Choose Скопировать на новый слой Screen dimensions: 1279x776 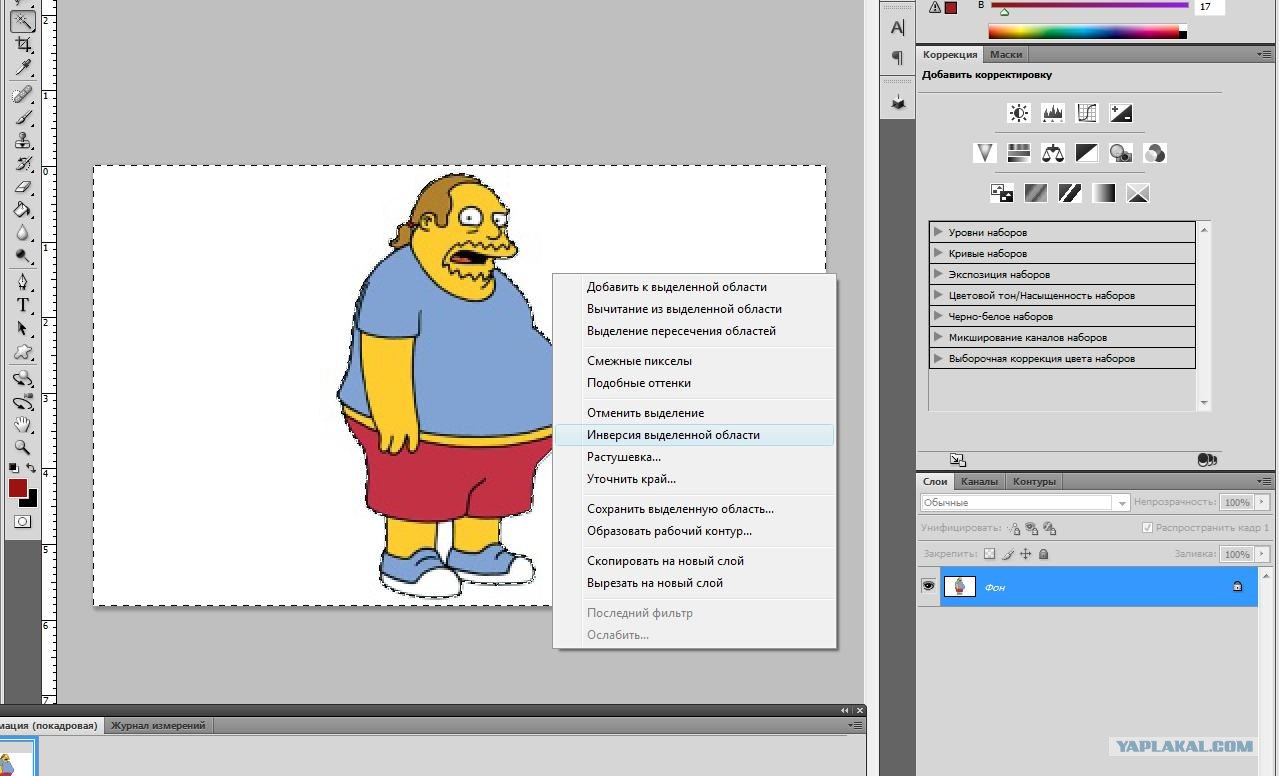pyautogui.click(x=694, y=561)
